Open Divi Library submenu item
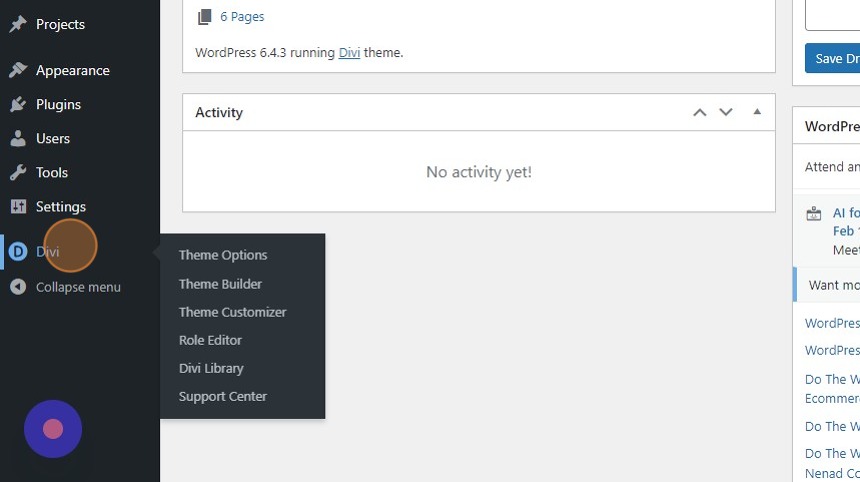The image size is (860, 482). pyautogui.click(x=211, y=368)
